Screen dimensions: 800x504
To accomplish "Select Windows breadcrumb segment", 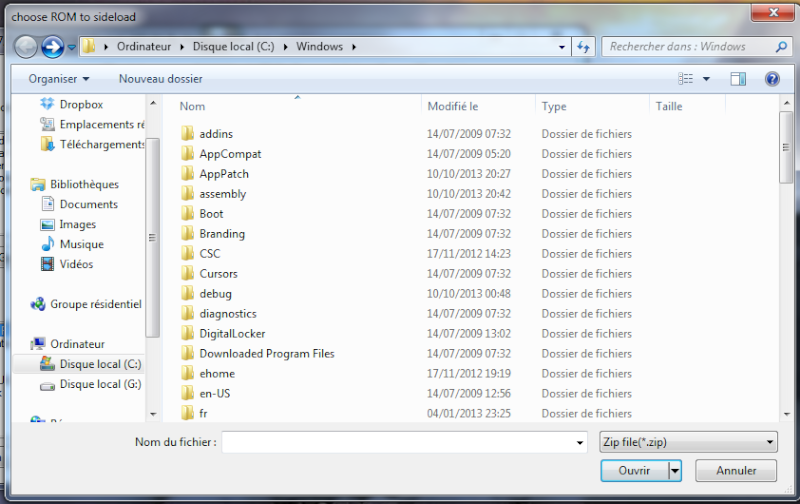I will [319, 46].
